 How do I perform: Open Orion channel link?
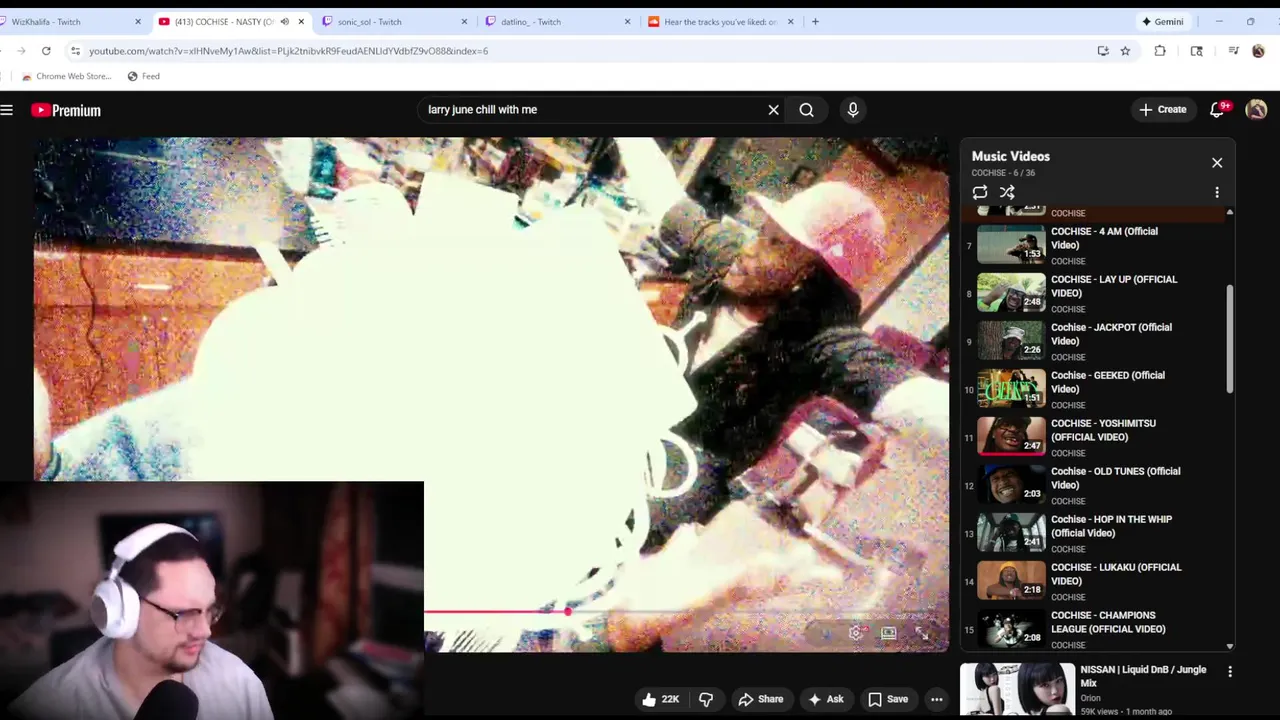(x=1090, y=698)
